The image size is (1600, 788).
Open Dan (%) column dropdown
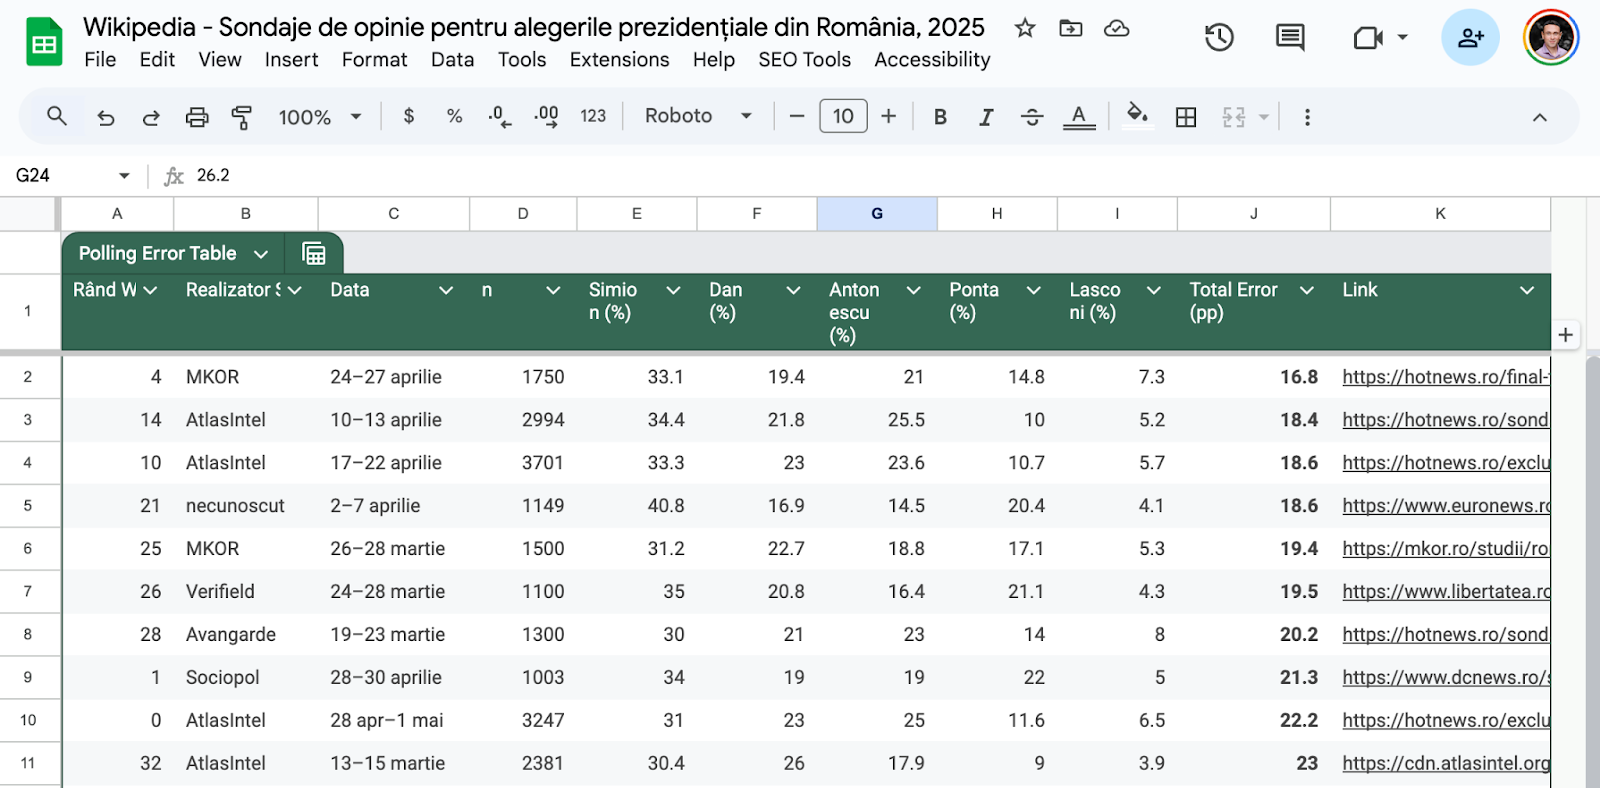[793, 290]
